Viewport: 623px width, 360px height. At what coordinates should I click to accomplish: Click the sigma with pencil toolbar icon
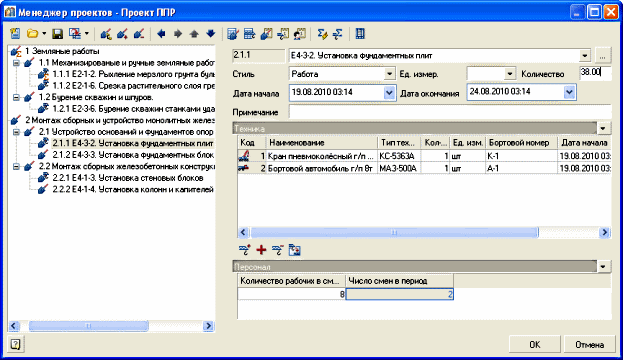[322, 34]
